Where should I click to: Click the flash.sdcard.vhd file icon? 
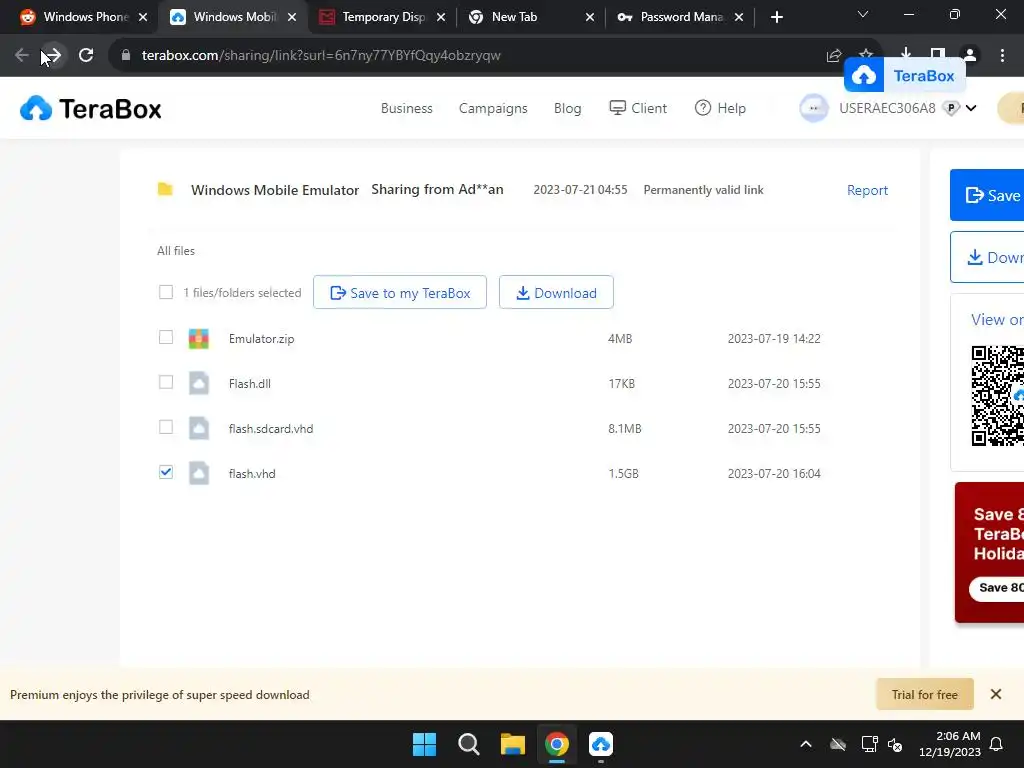pyautogui.click(x=199, y=428)
